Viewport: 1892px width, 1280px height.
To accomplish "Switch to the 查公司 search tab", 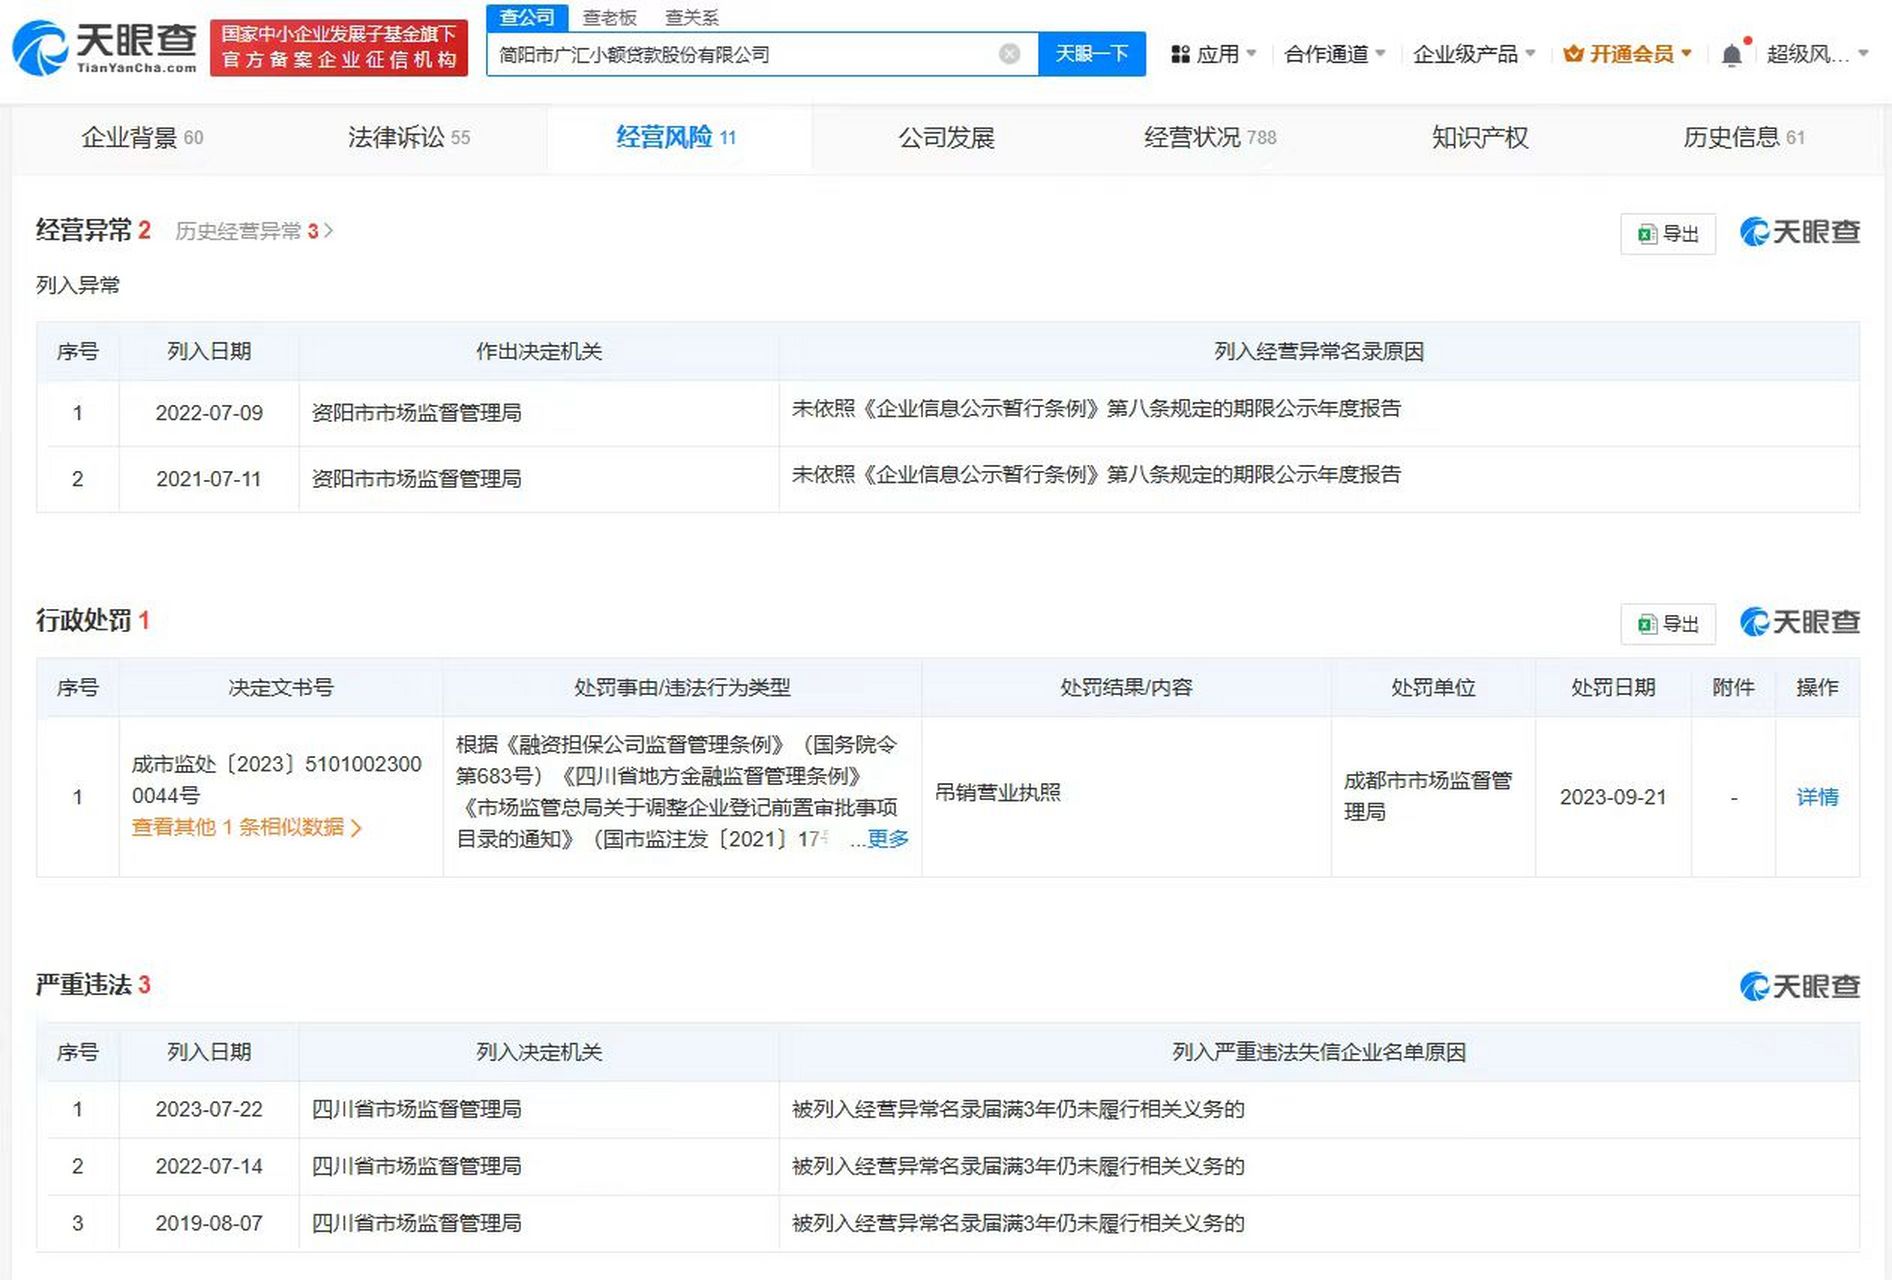I will pyautogui.click(x=527, y=17).
